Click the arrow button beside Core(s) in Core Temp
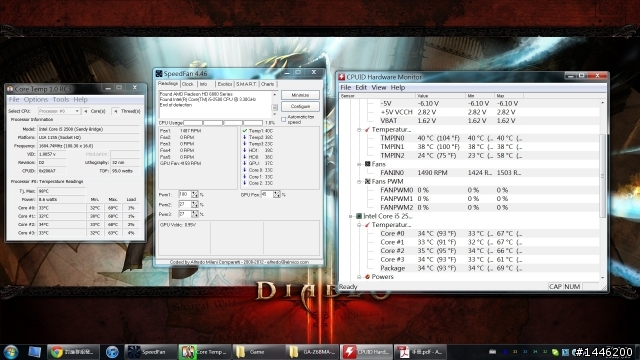Image resolution: width=640 pixels, height=360 pixels. (86, 111)
